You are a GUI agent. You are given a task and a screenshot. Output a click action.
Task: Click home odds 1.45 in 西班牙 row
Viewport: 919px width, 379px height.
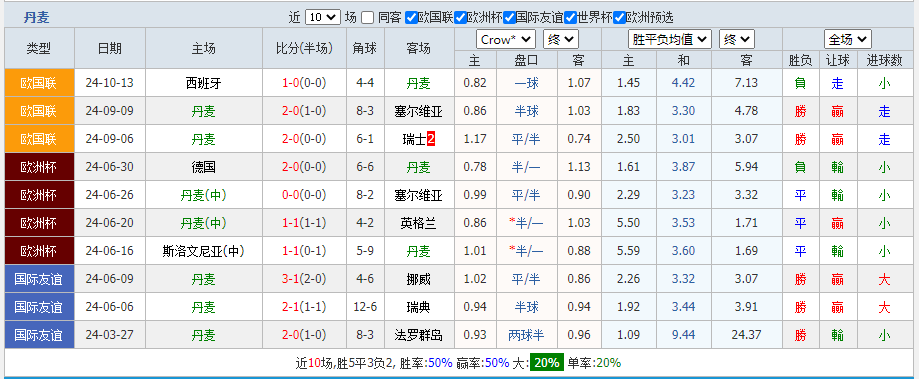[x=629, y=83]
